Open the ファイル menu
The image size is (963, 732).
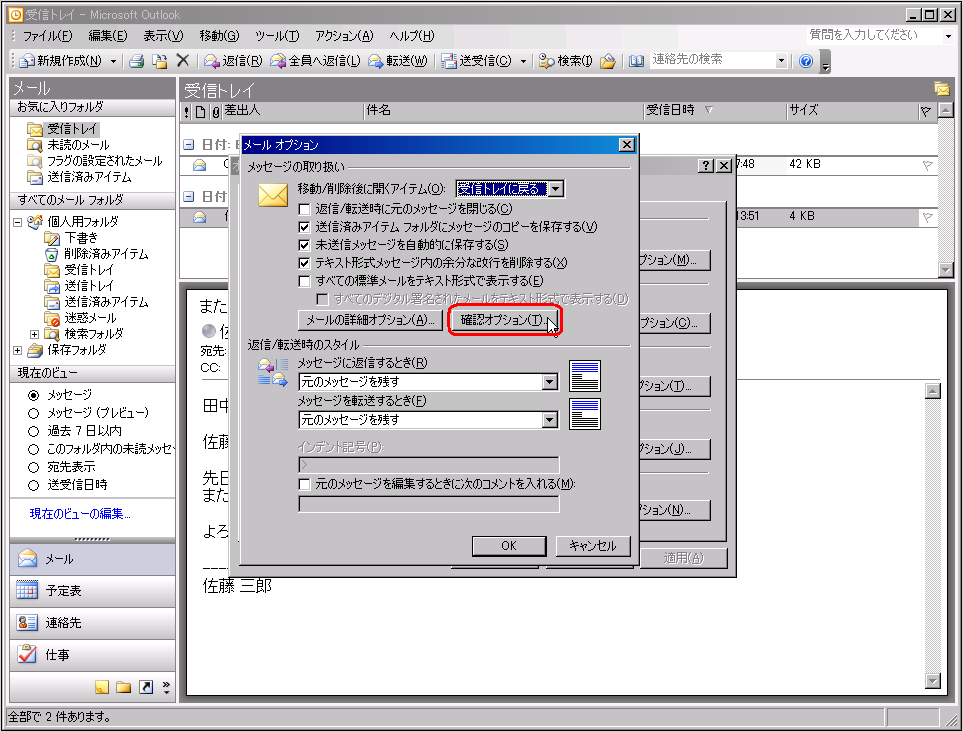[47, 36]
